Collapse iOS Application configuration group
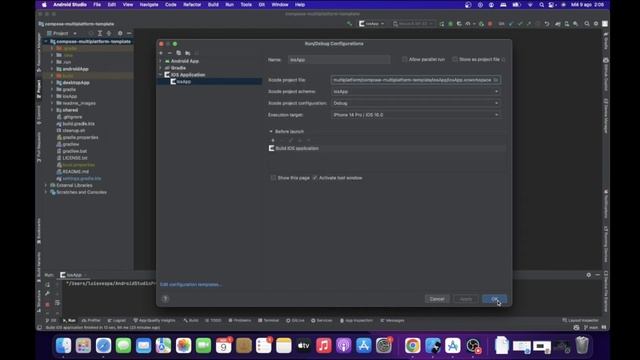Viewport: 640px width, 360px height. tap(161, 75)
